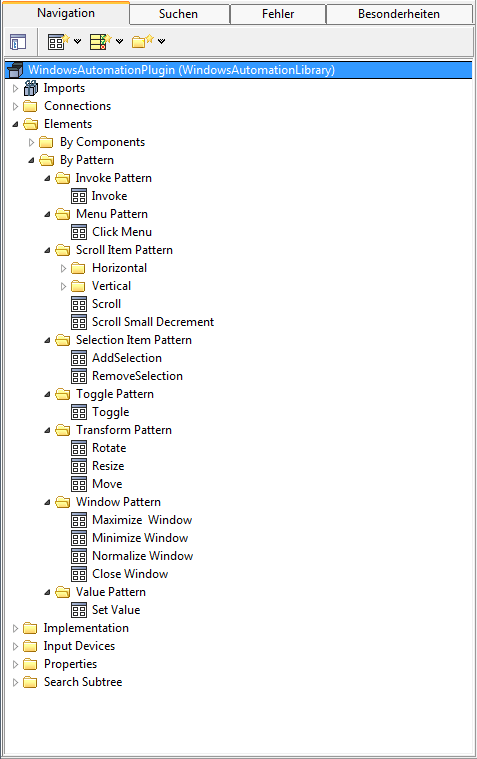
Task: Expand the Horizontal folder
Action: click(x=63, y=268)
